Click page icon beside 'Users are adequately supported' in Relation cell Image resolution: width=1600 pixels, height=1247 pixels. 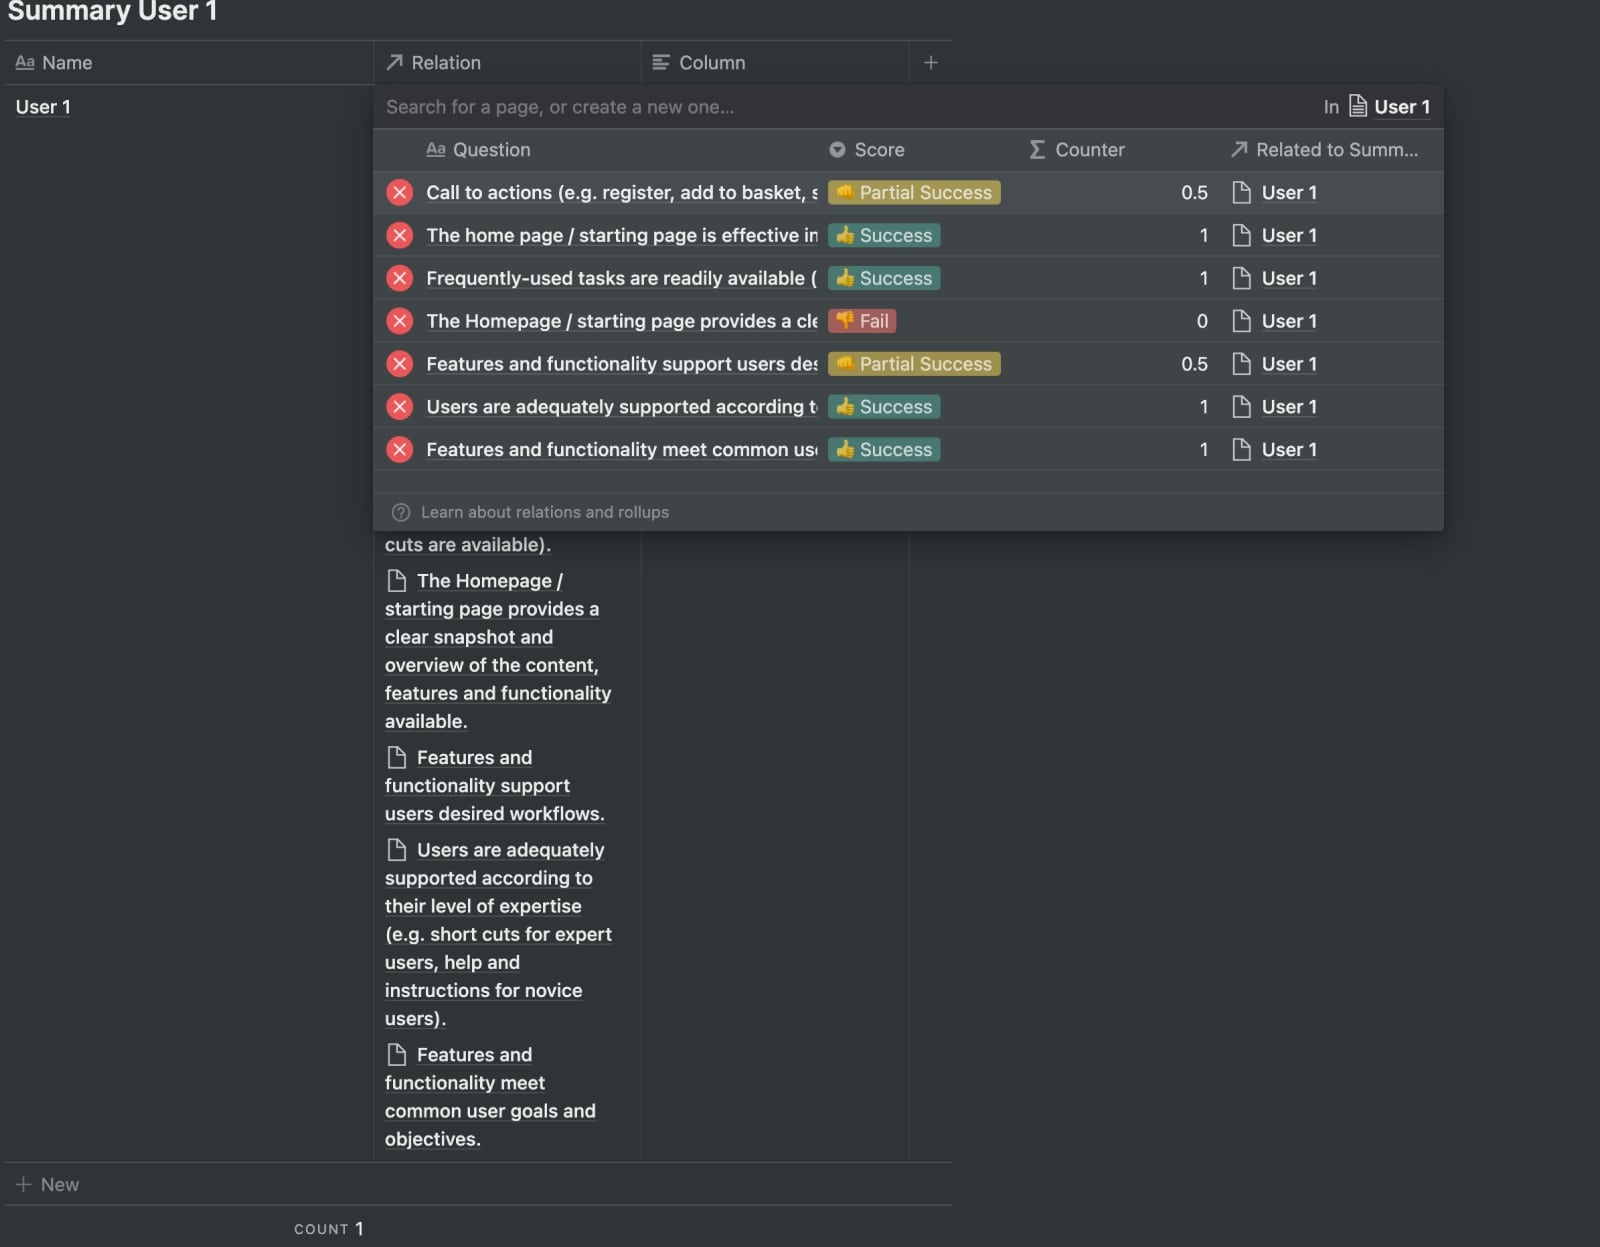pos(397,850)
